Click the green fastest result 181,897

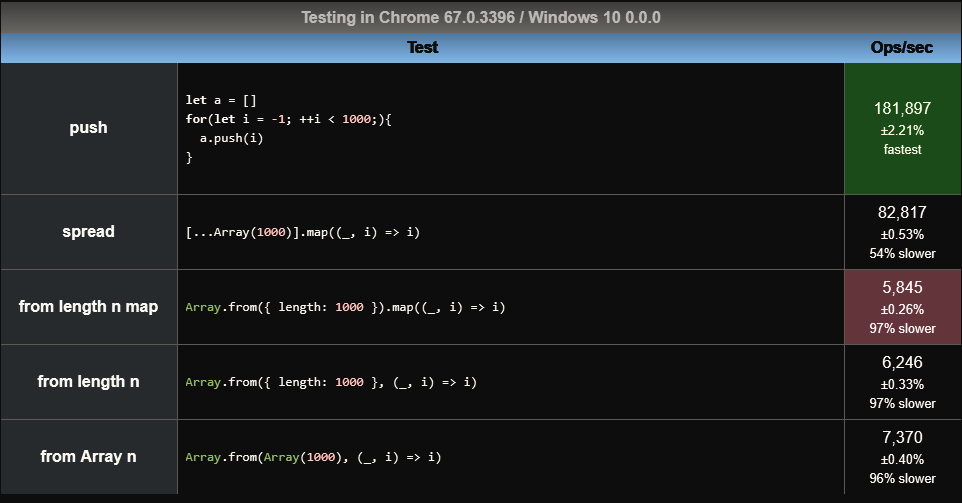coord(902,128)
